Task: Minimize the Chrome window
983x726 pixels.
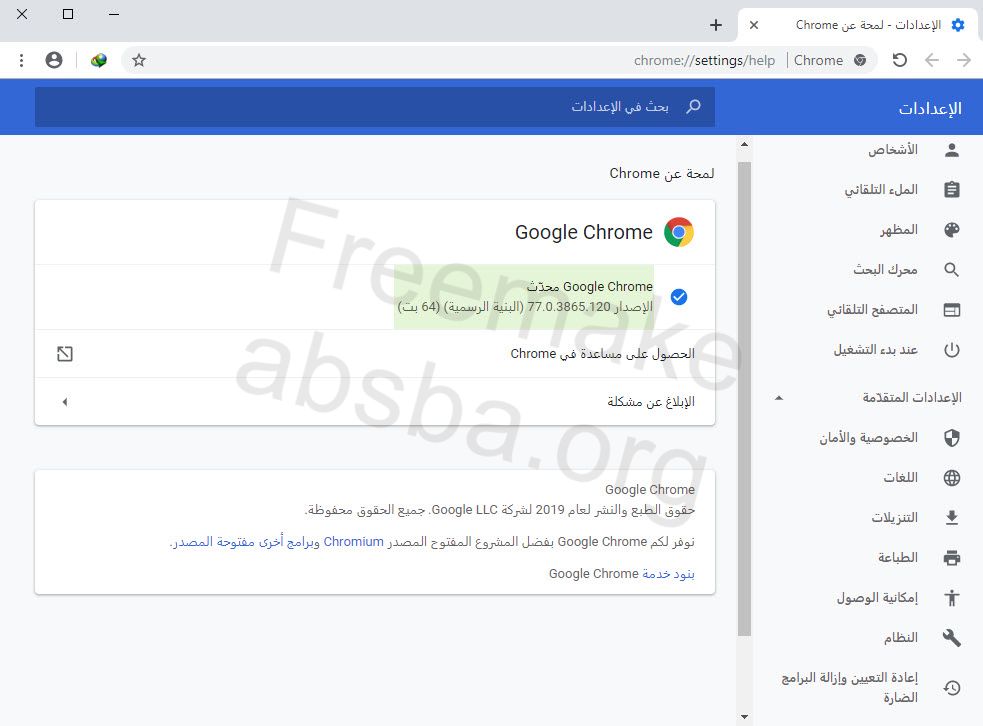Action: pyautogui.click(x=113, y=14)
